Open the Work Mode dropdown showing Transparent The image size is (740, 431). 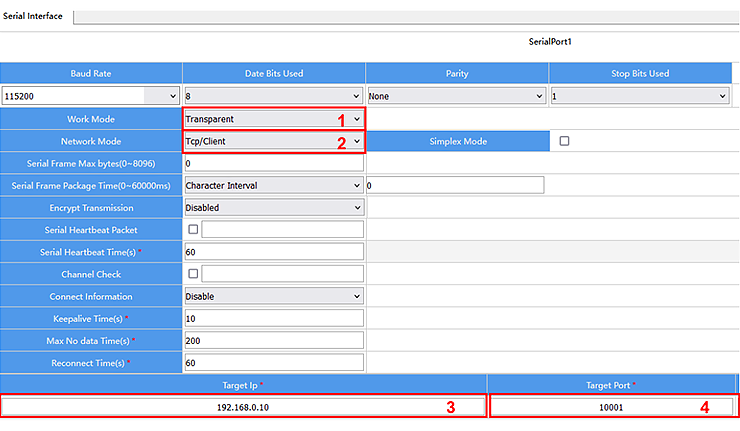[x=273, y=119]
